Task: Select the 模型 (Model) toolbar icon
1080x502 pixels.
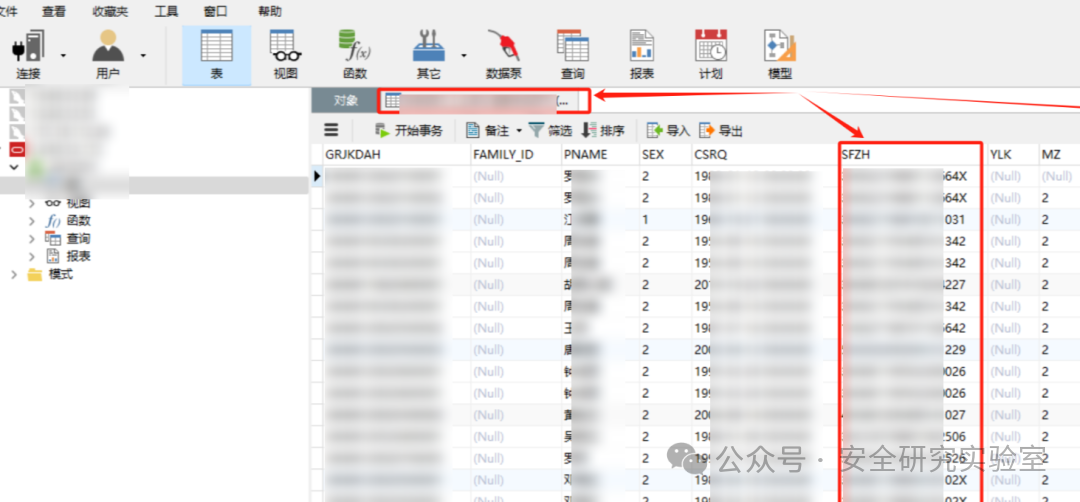Action: click(x=780, y=45)
